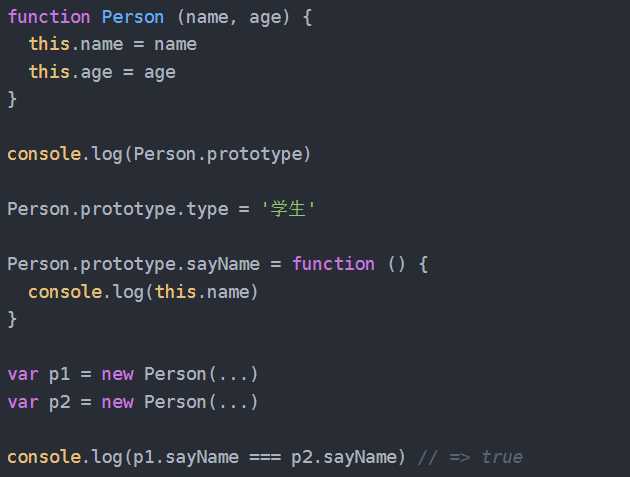Click p2.sayName in the comparison line
This screenshot has height=477, width=630.
point(344,457)
